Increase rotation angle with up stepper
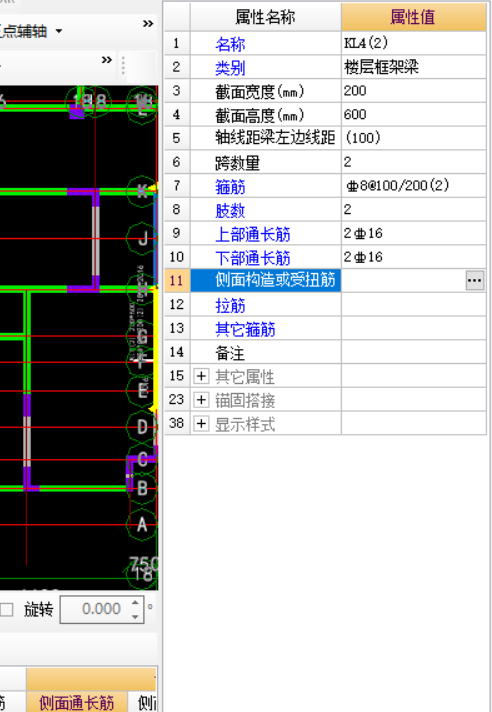 (136, 603)
